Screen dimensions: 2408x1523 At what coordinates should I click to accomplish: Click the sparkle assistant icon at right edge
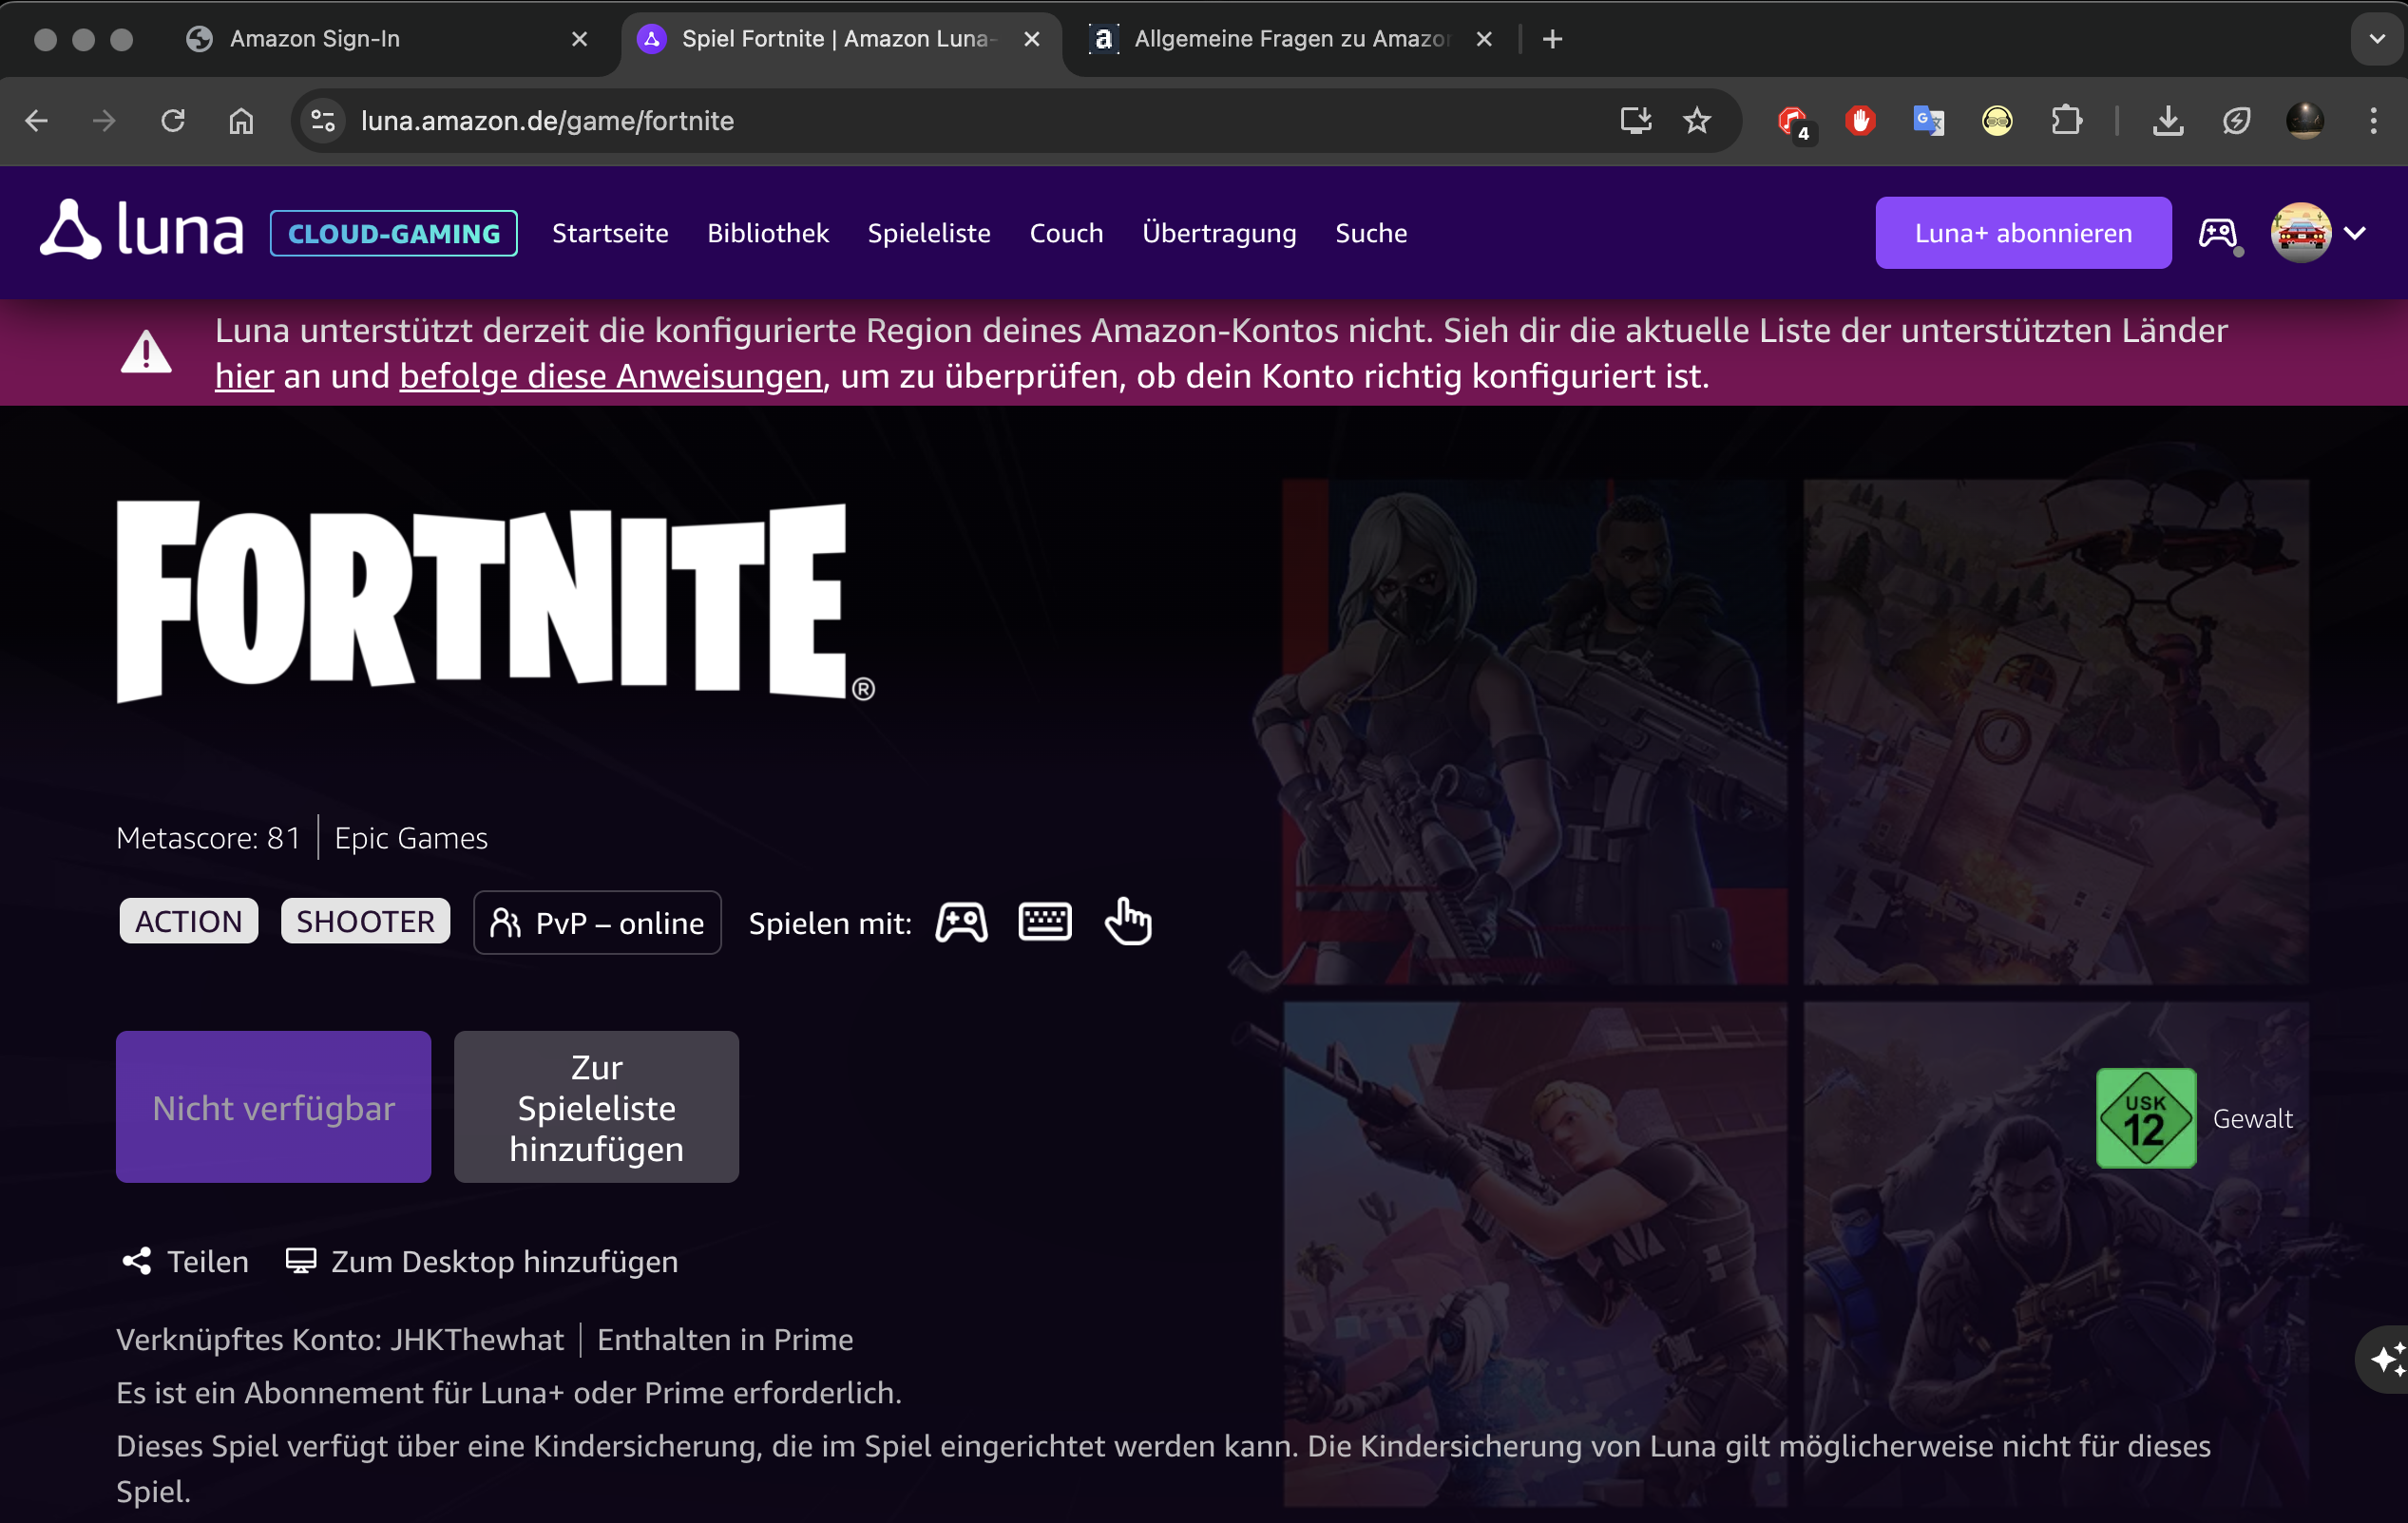tap(2386, 1359)
